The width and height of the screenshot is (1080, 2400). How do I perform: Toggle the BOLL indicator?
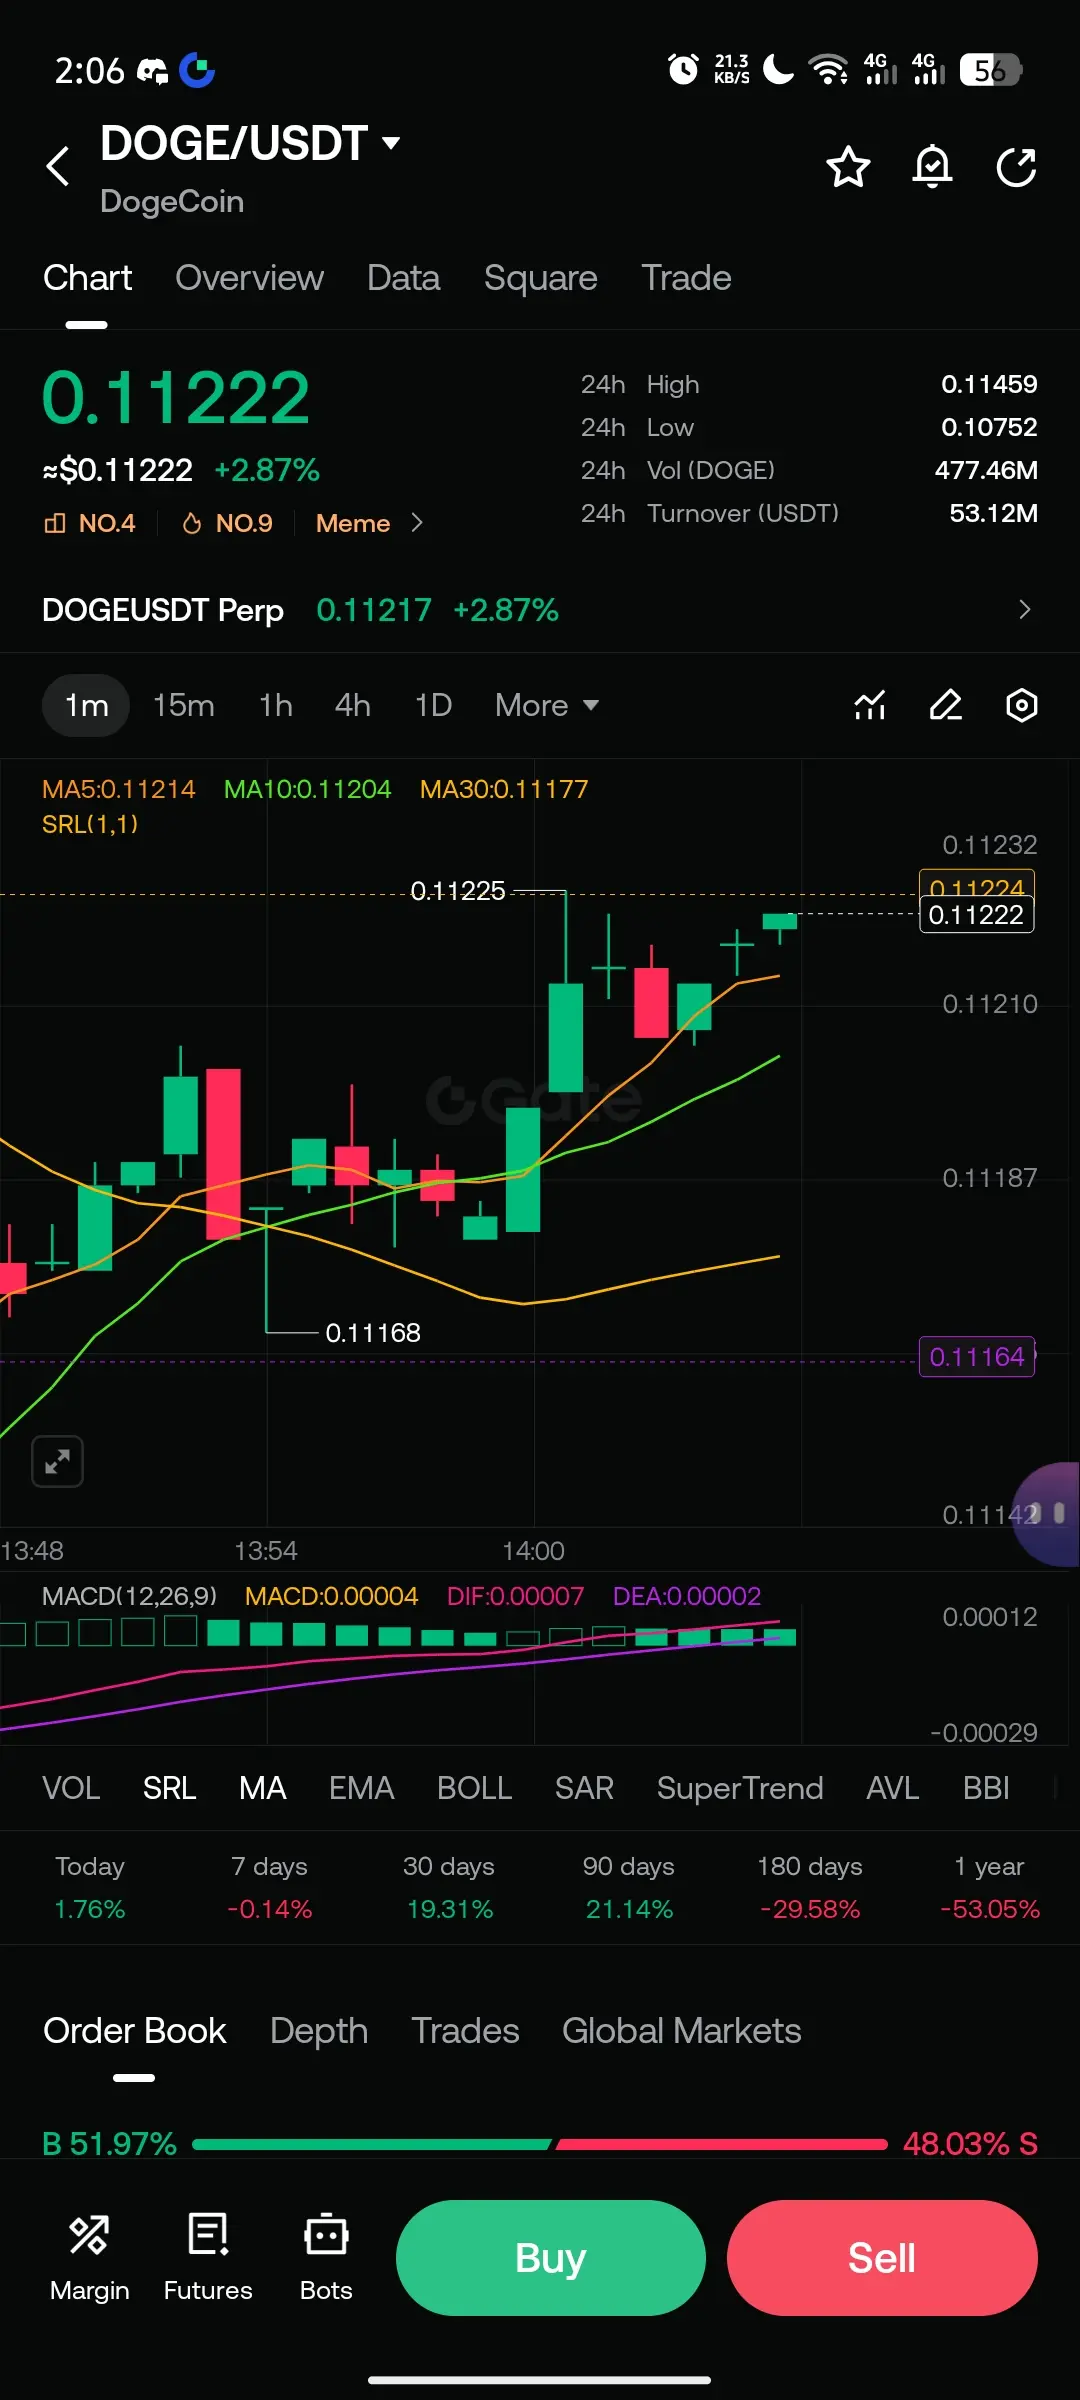coord(475,1788)
